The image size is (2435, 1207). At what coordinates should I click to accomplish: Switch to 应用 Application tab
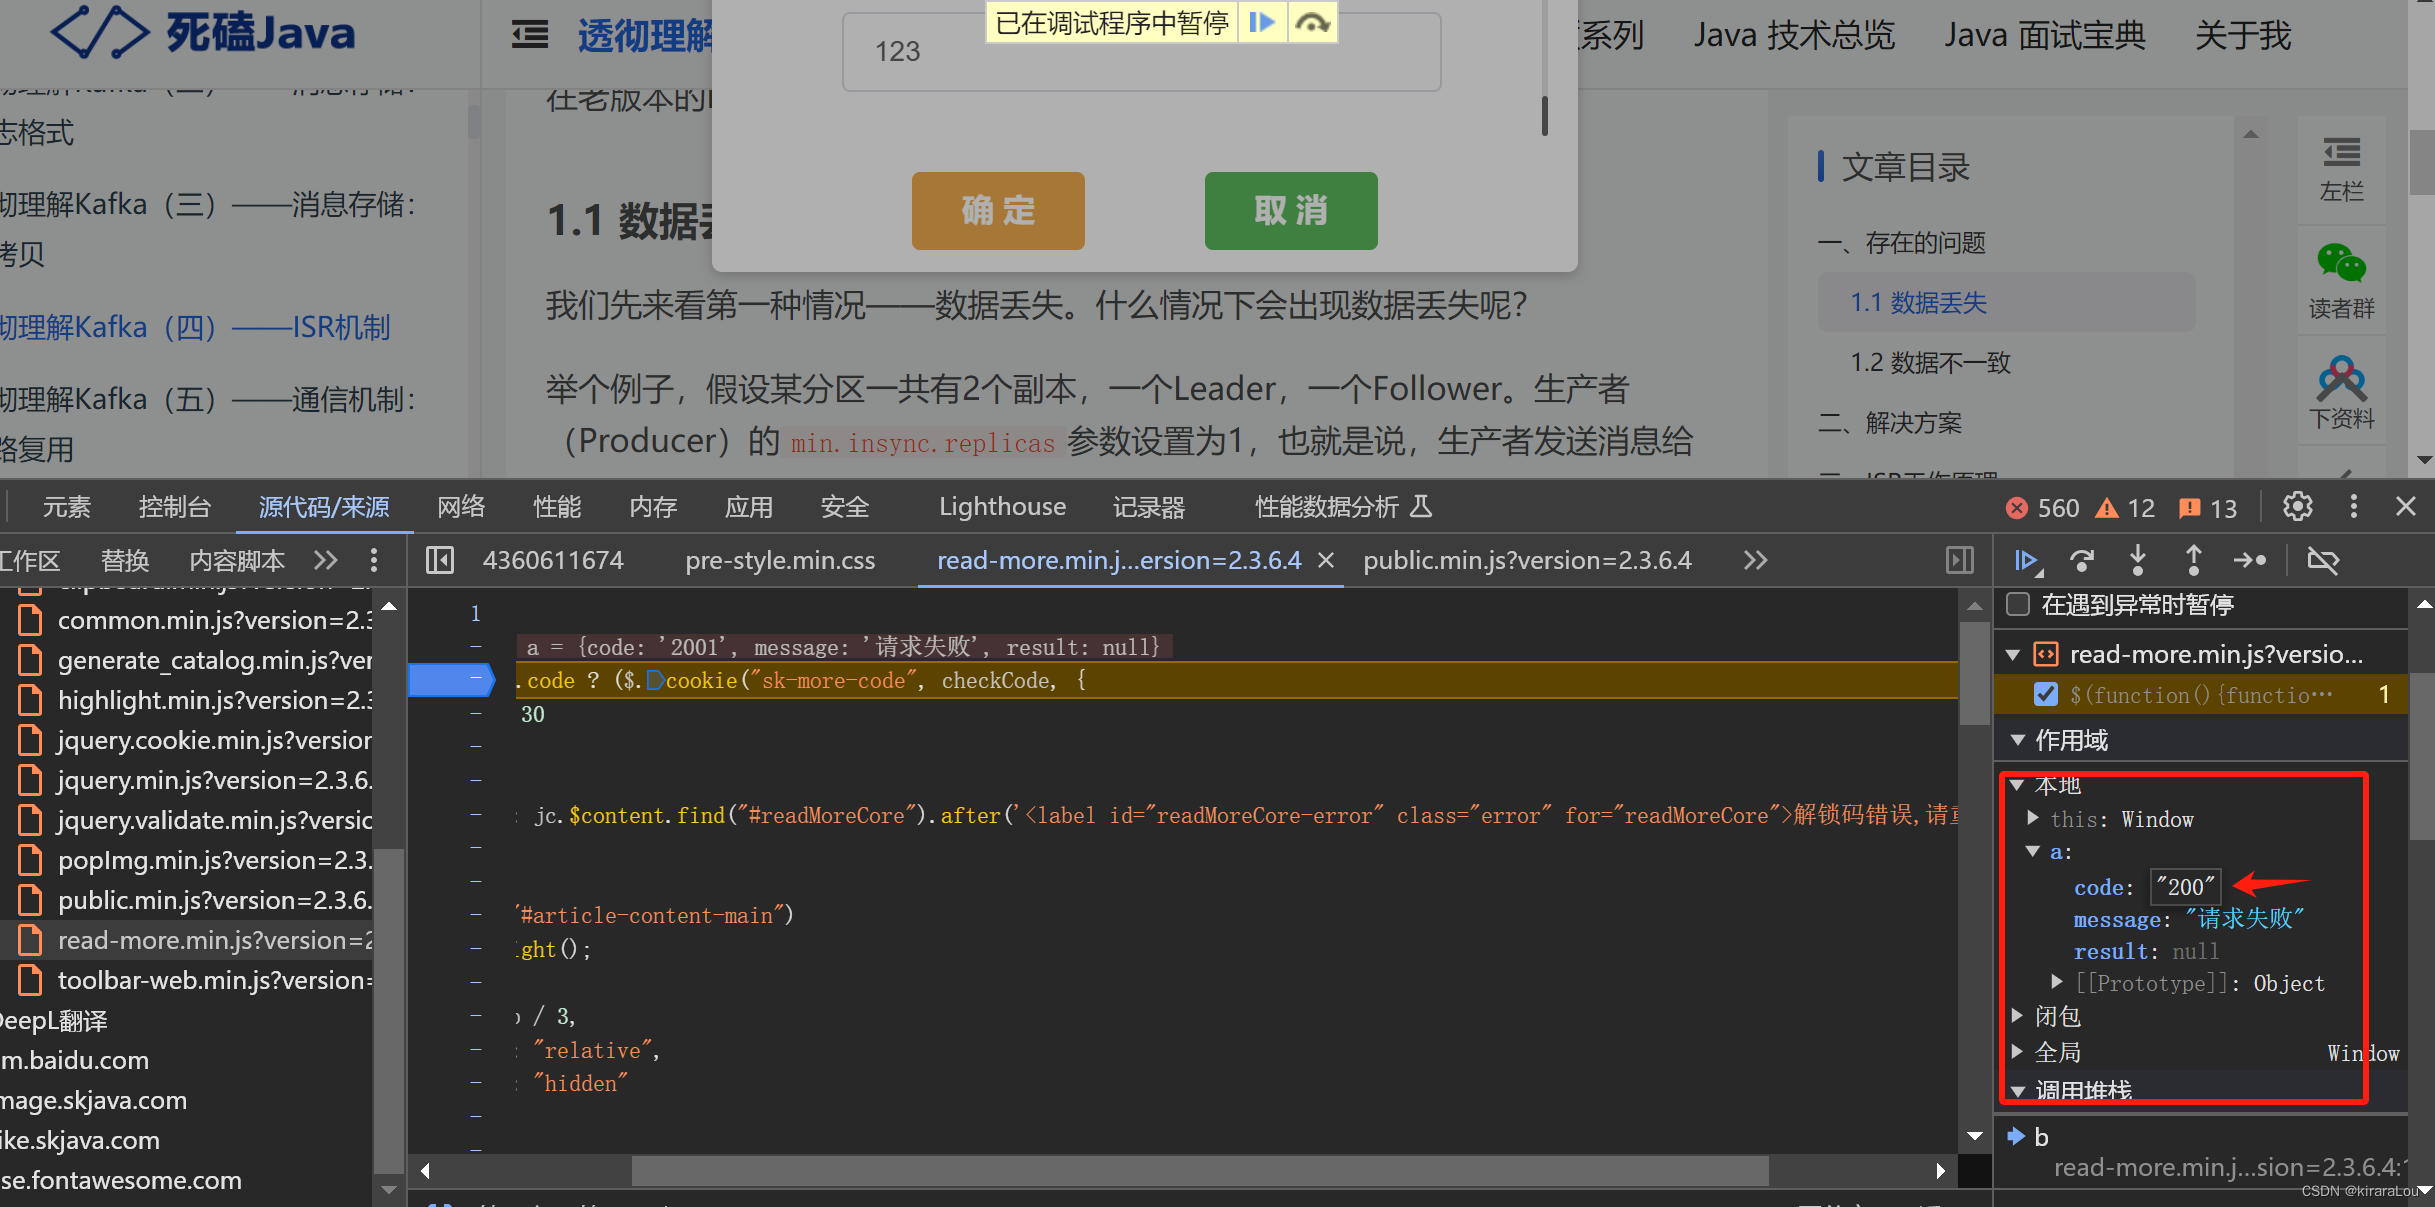749,507
